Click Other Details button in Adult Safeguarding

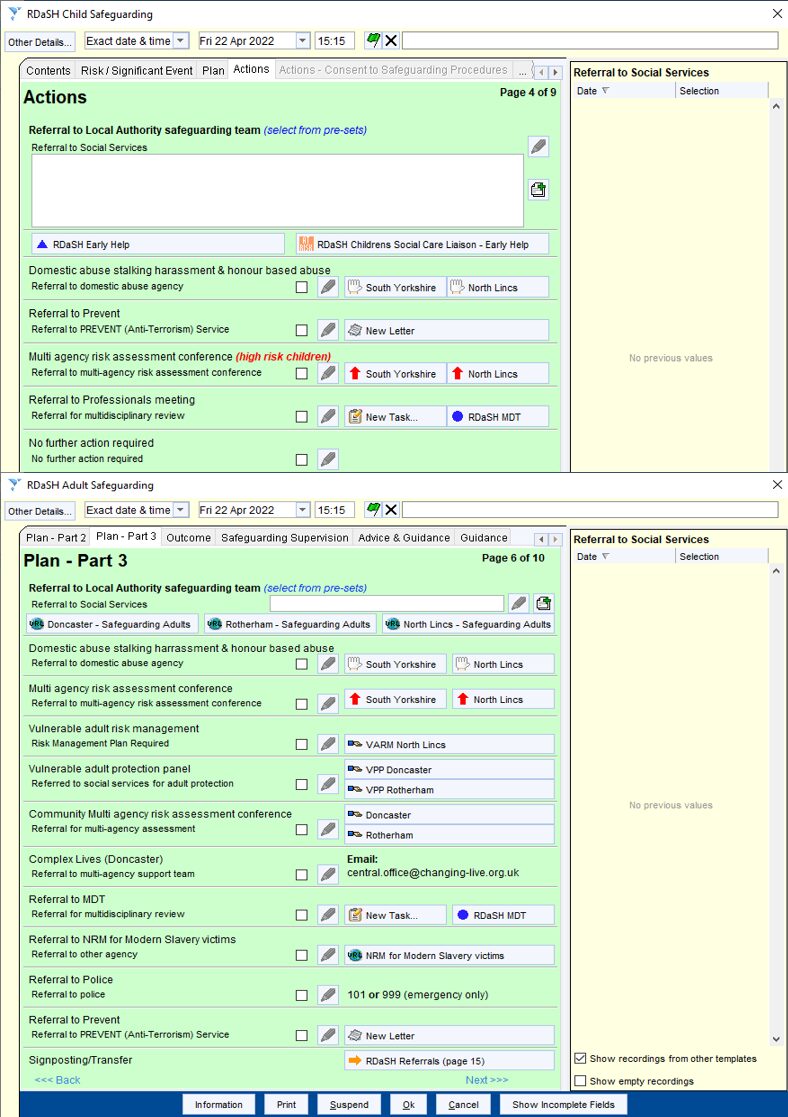tap(40, 511)
